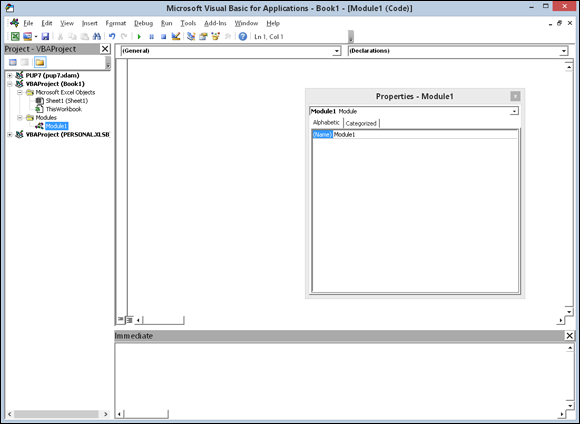Image resolution: width=580 pixels, height=424 pixels.
Task: Open the Format menu
Action: (x=116, y=23)
